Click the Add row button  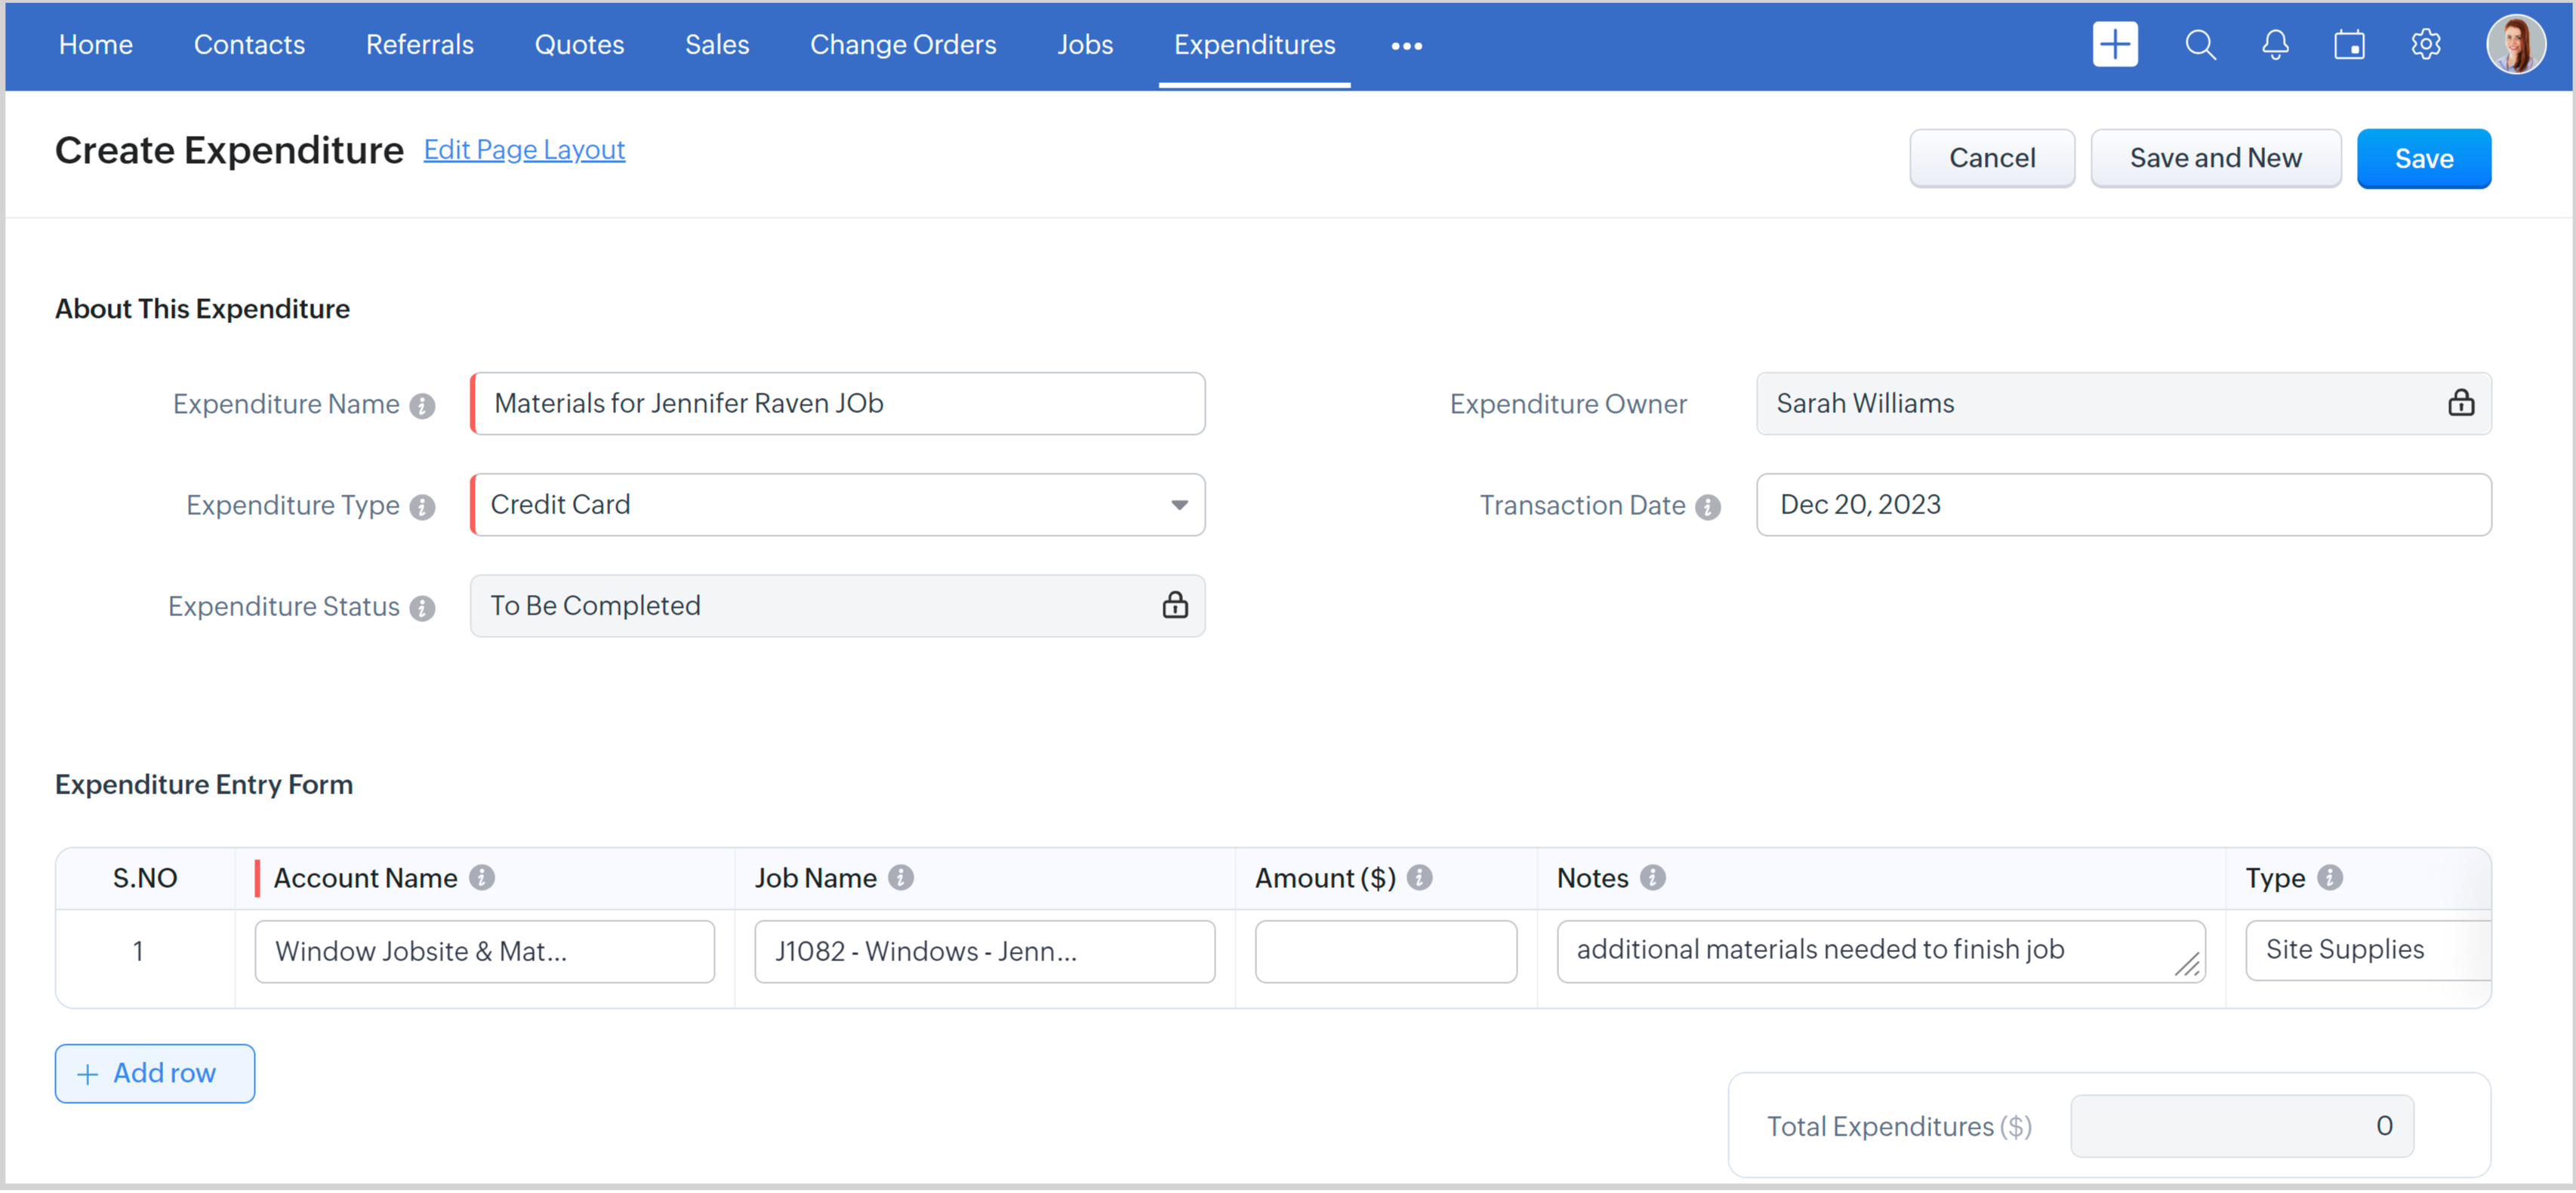155,1073
